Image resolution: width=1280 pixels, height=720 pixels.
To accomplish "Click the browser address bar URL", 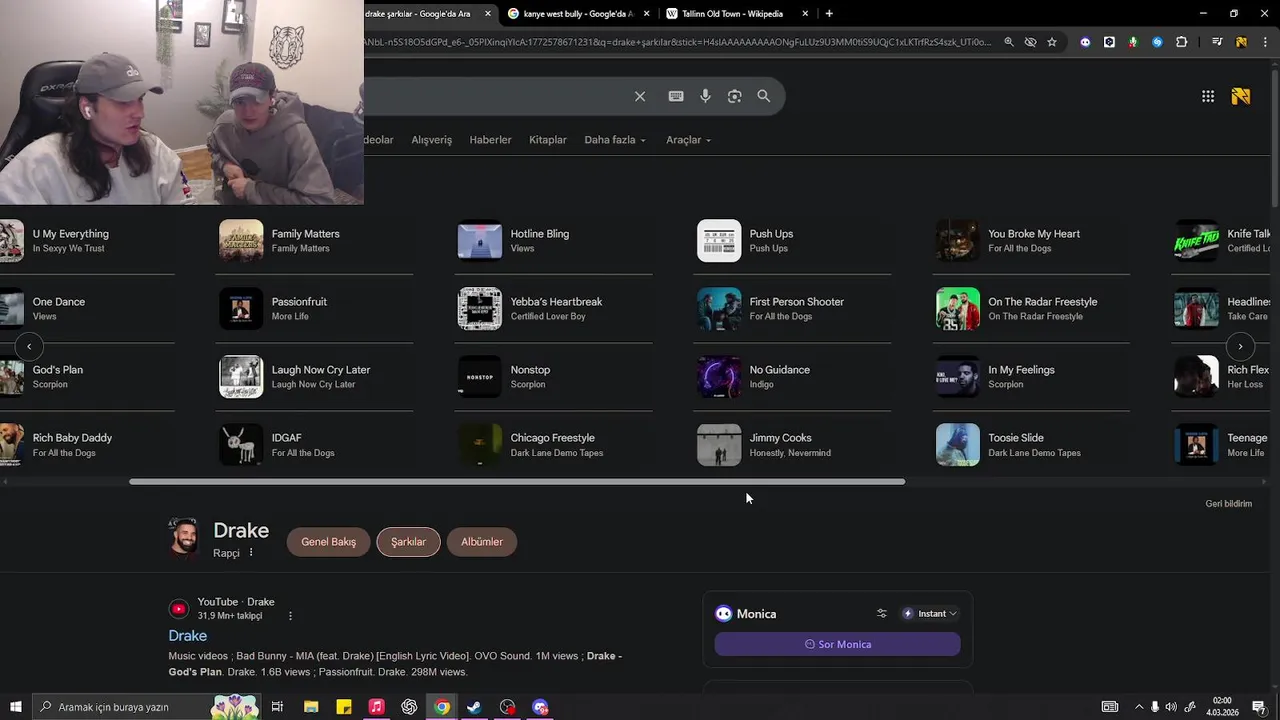I will click(x=680, y=42).
